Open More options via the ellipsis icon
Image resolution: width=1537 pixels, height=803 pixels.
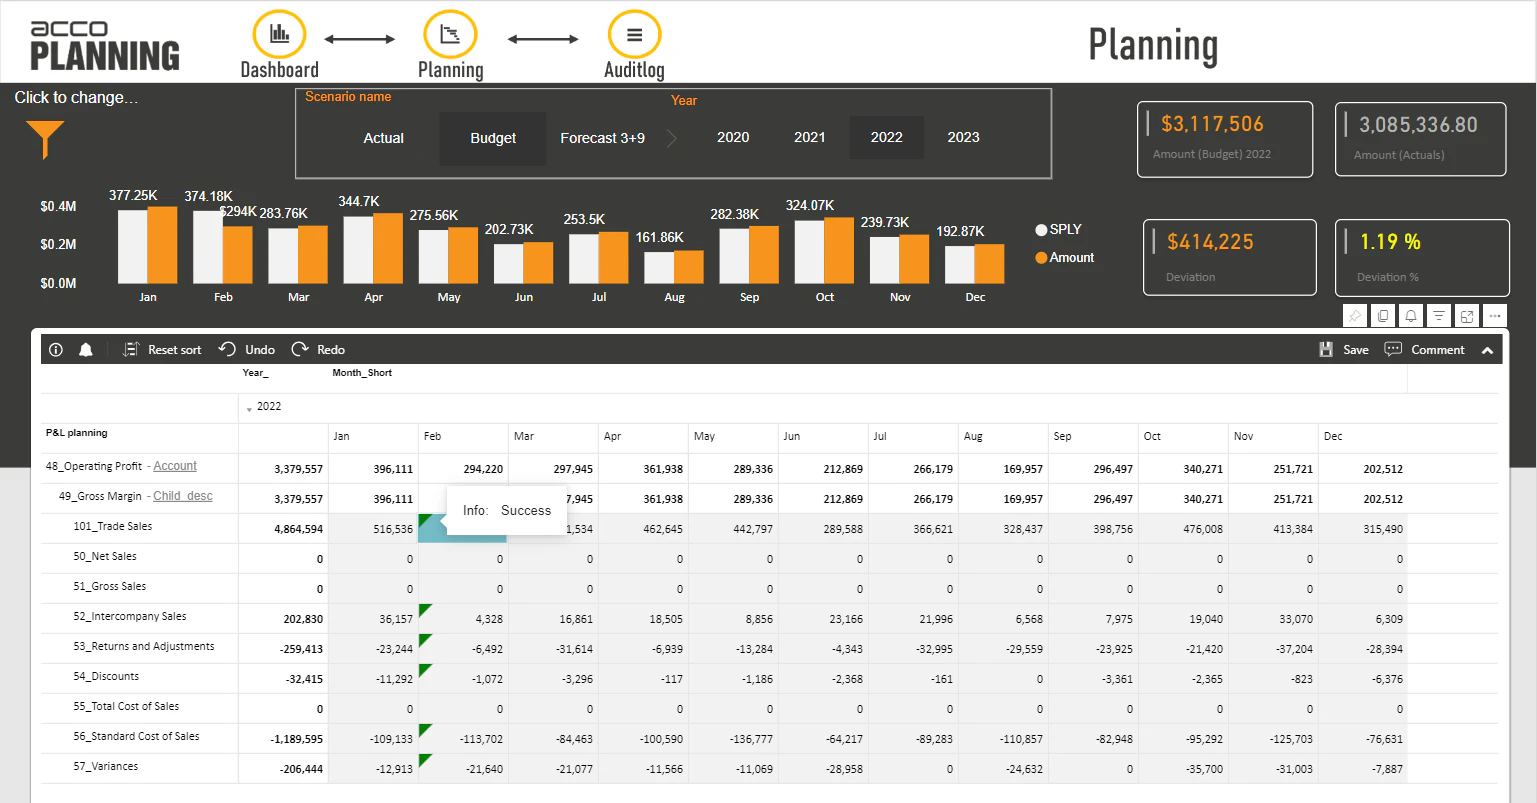pos(1495,315)
